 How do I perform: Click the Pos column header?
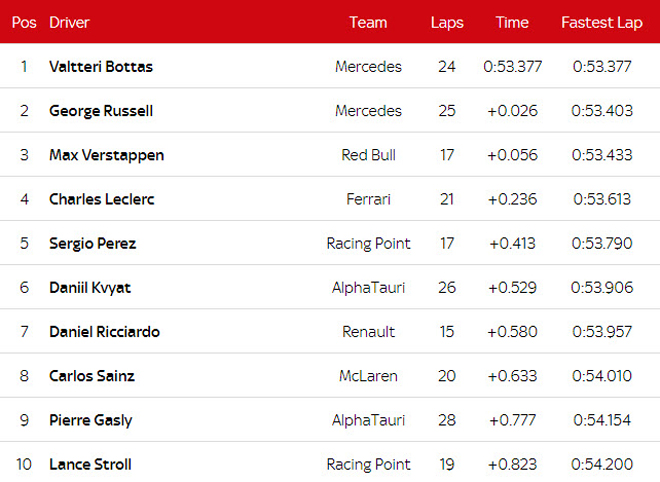pyautogui.click(x=24, y=23)
